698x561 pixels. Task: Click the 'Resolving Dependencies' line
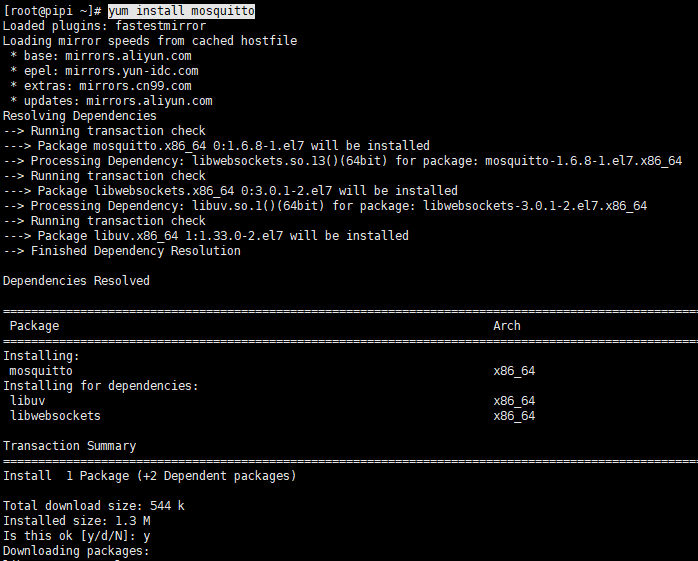coord(80,116)
